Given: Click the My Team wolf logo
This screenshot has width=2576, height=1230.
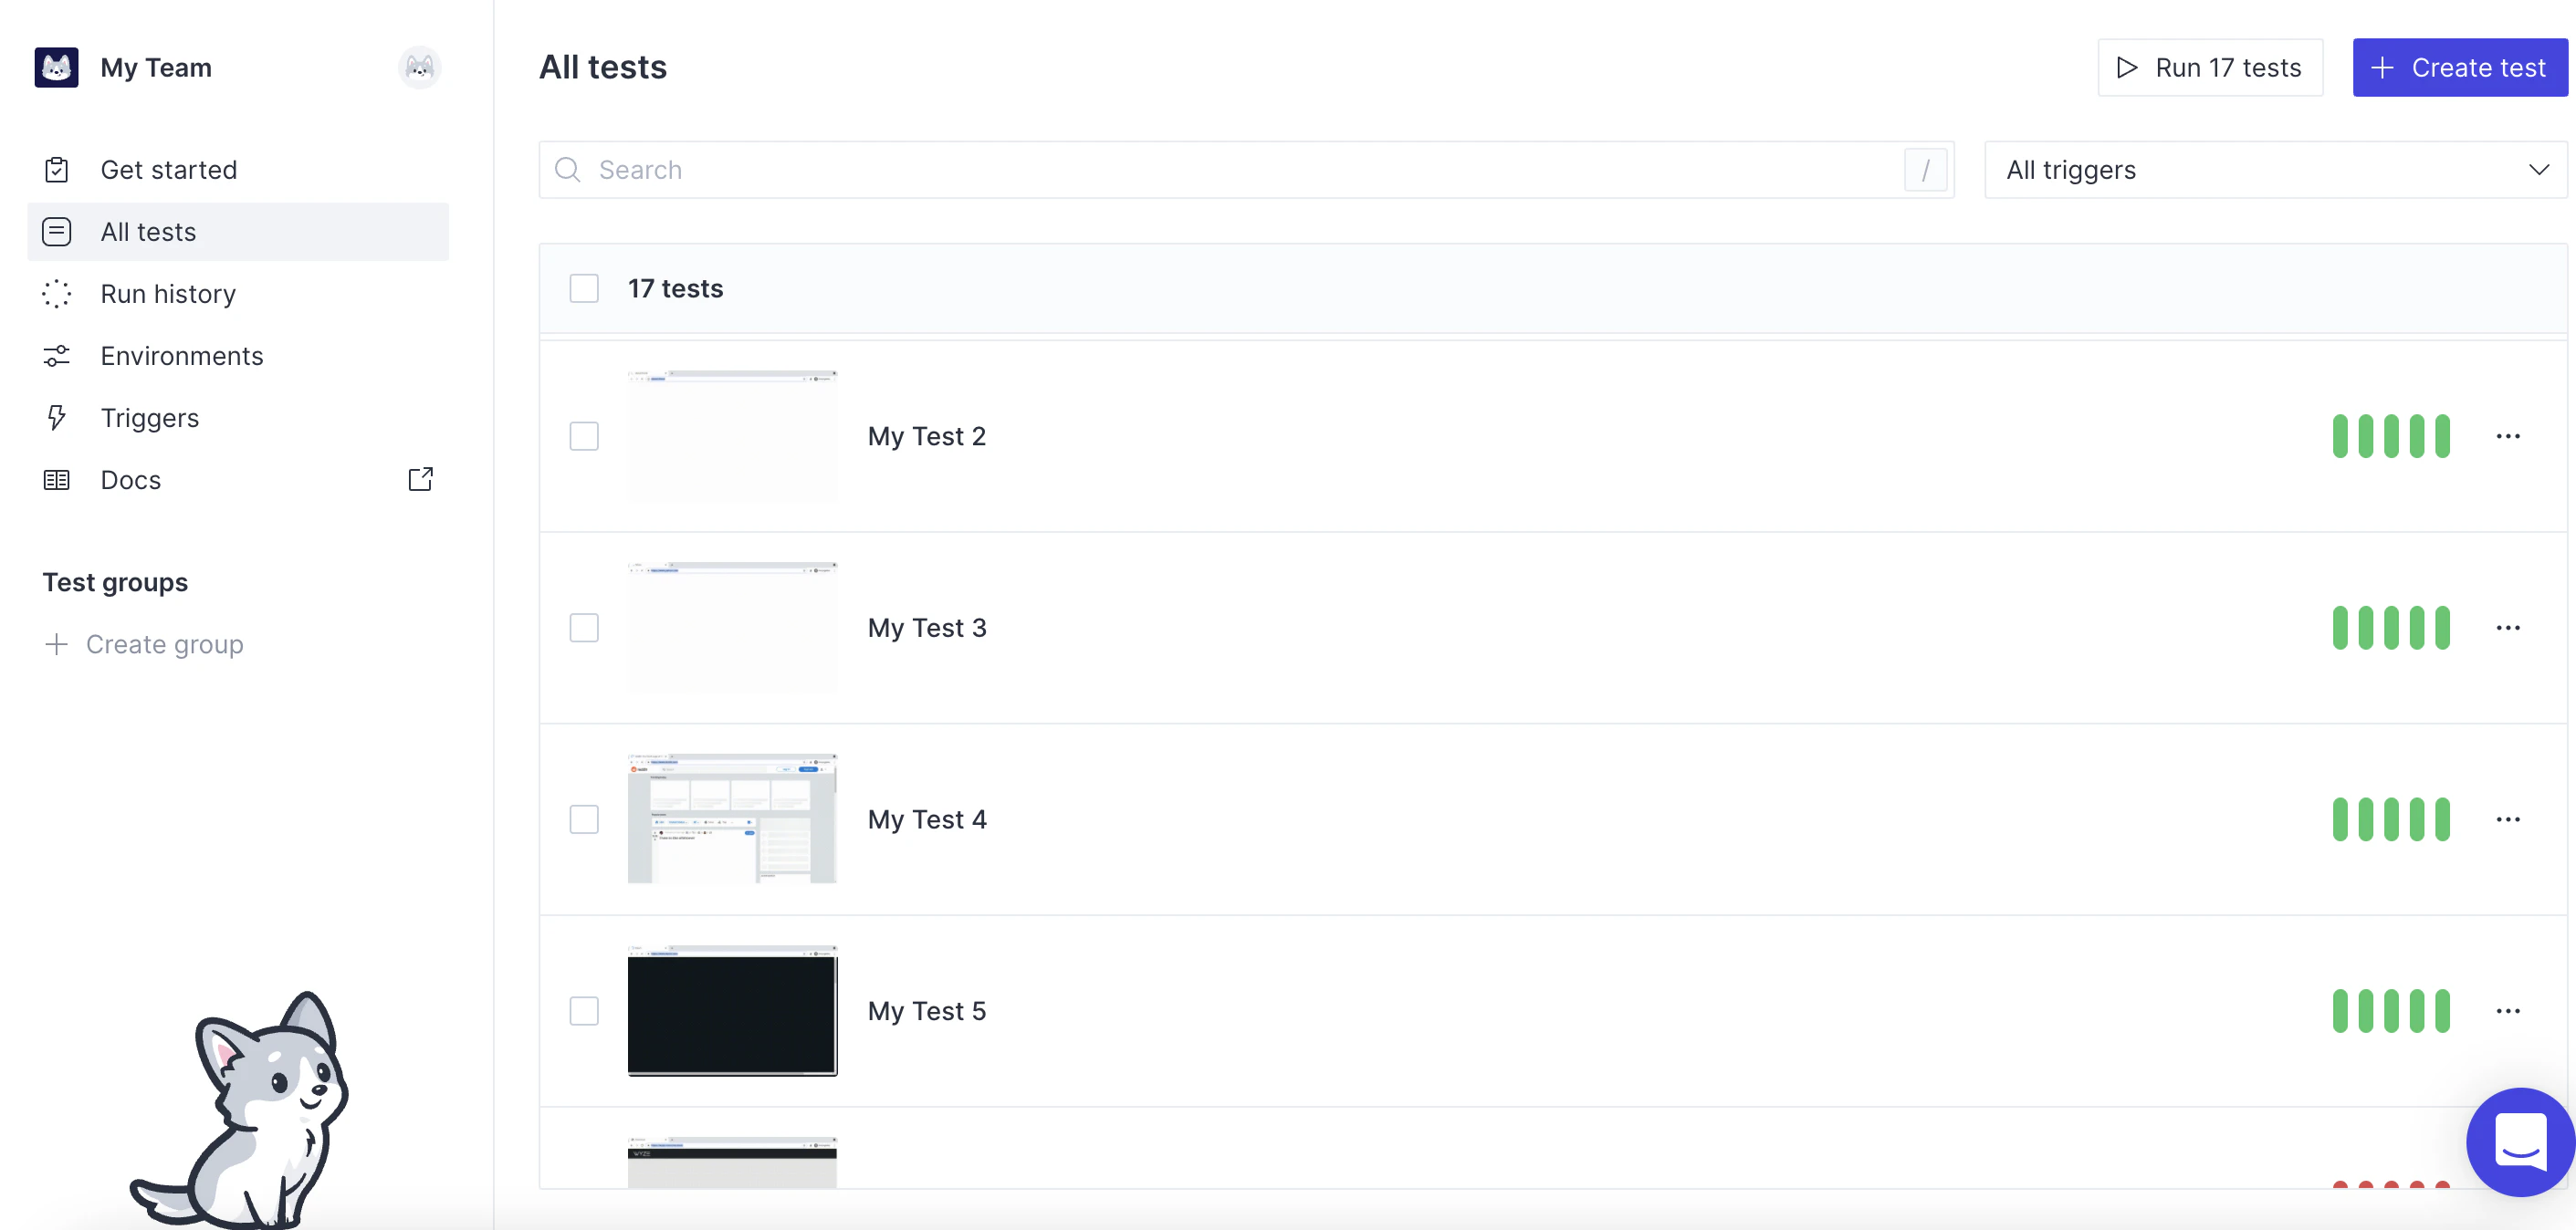Looking at the screenshot, I should pos(56,67).
